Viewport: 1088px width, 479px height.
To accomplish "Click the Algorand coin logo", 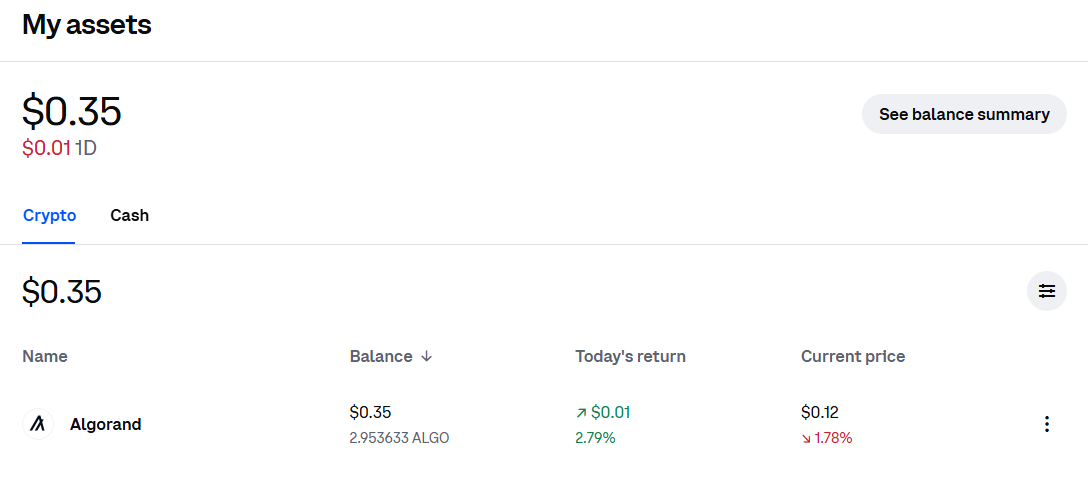I will pos(38,424).
